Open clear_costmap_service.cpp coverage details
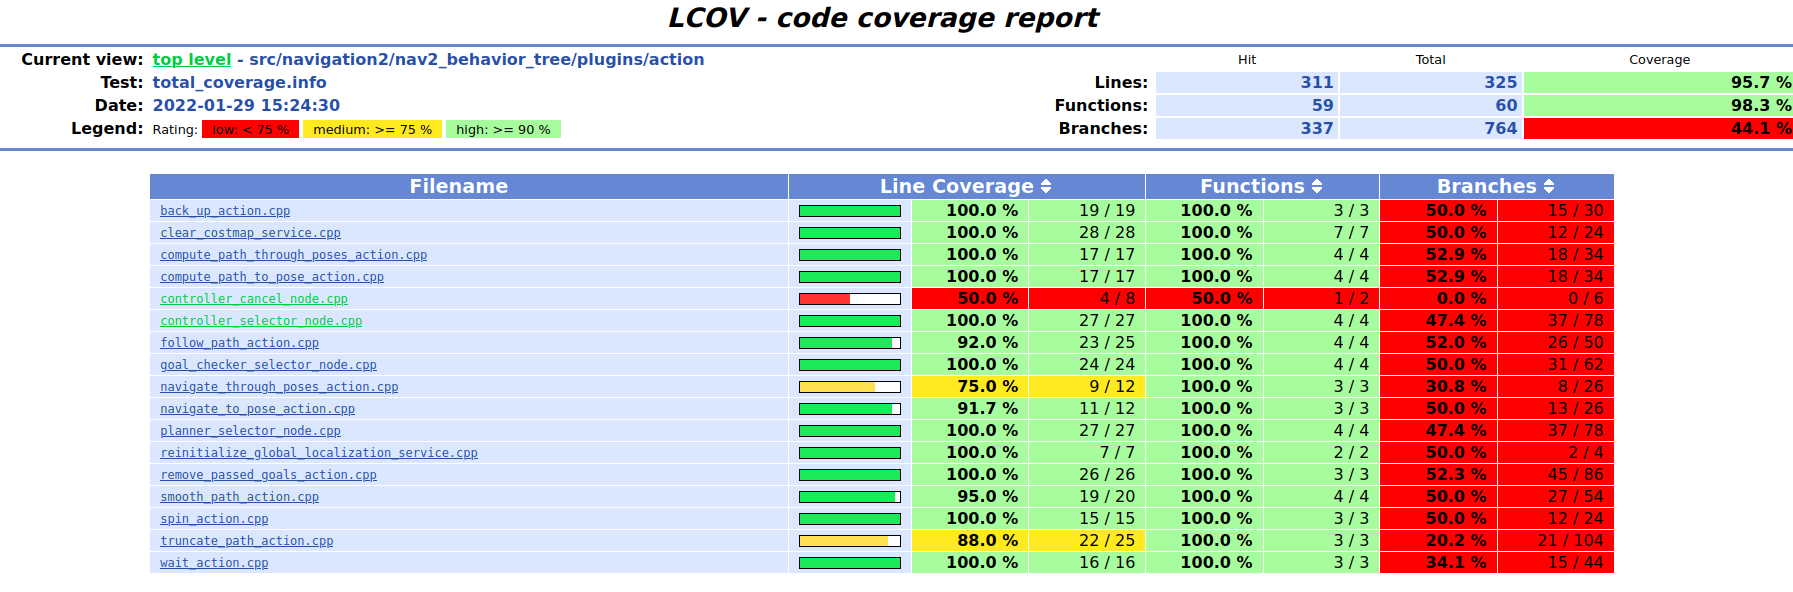1793x592 pixels. coord(250,233)
